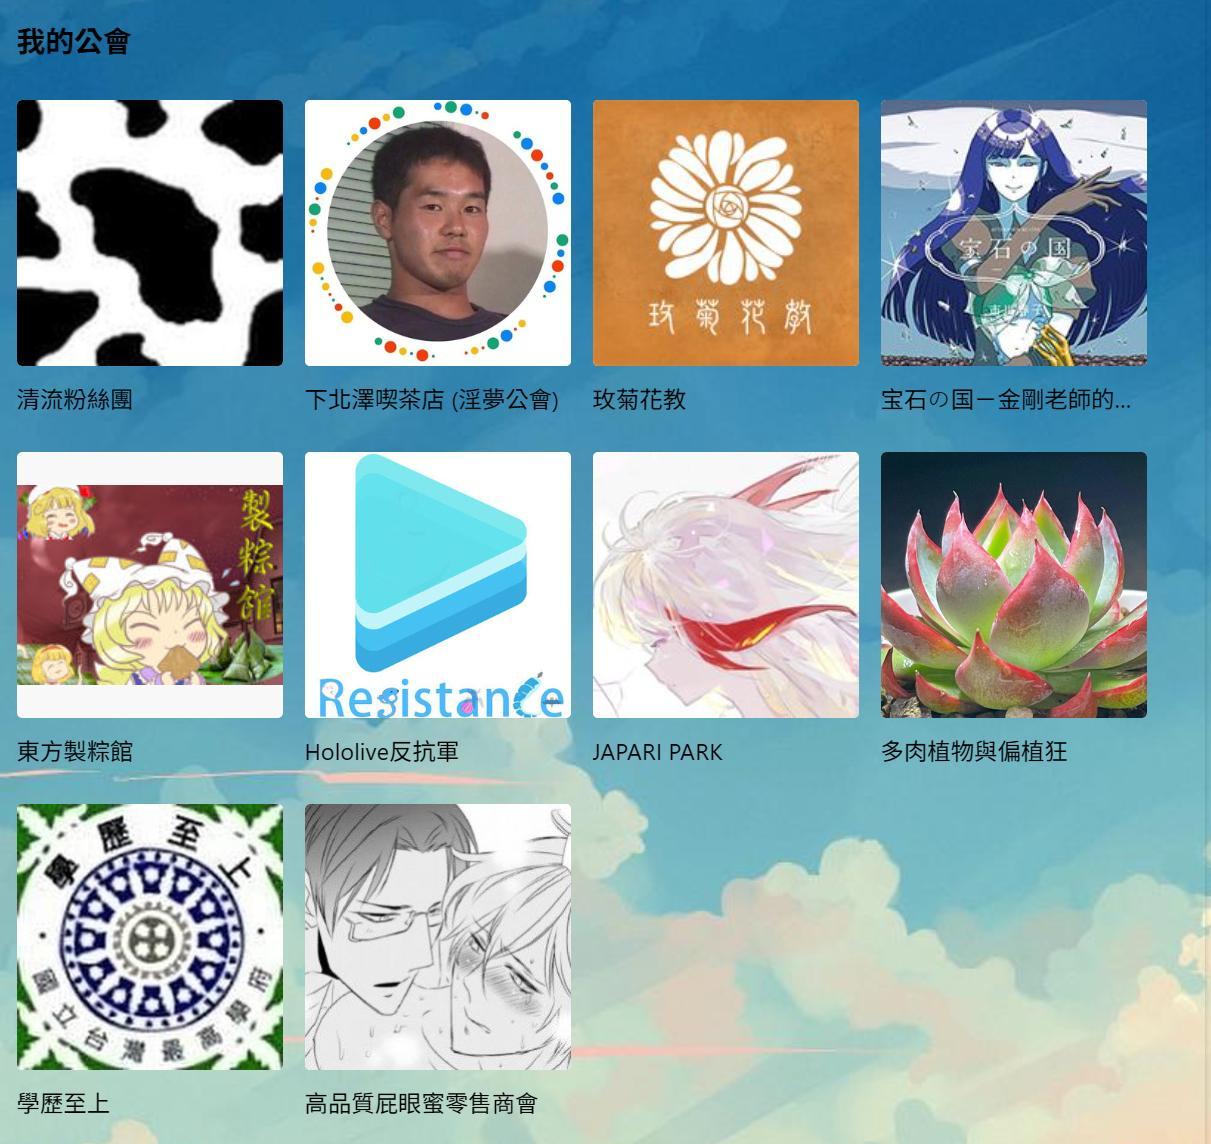The image size is (1211, 1144).
Task: Click the 宝石の国－金剛老師的... guild title
Action: tap(1006, 400)
